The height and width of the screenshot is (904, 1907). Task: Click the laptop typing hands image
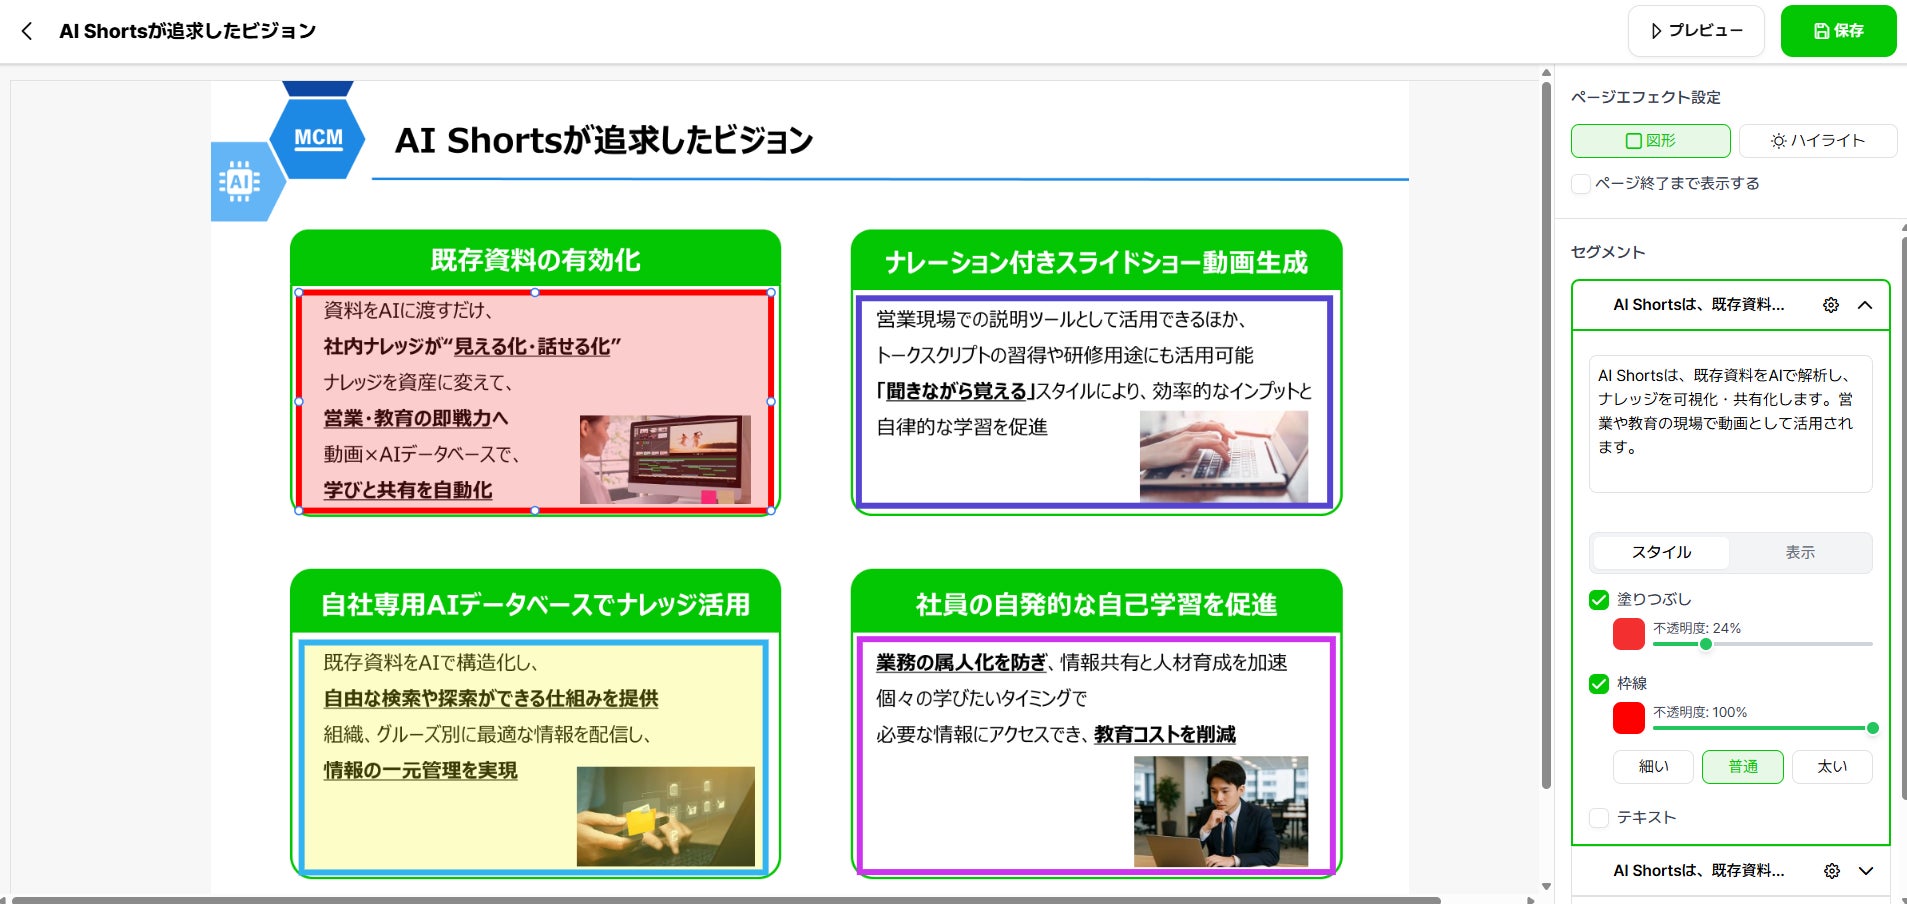(x=1223, y=457)
